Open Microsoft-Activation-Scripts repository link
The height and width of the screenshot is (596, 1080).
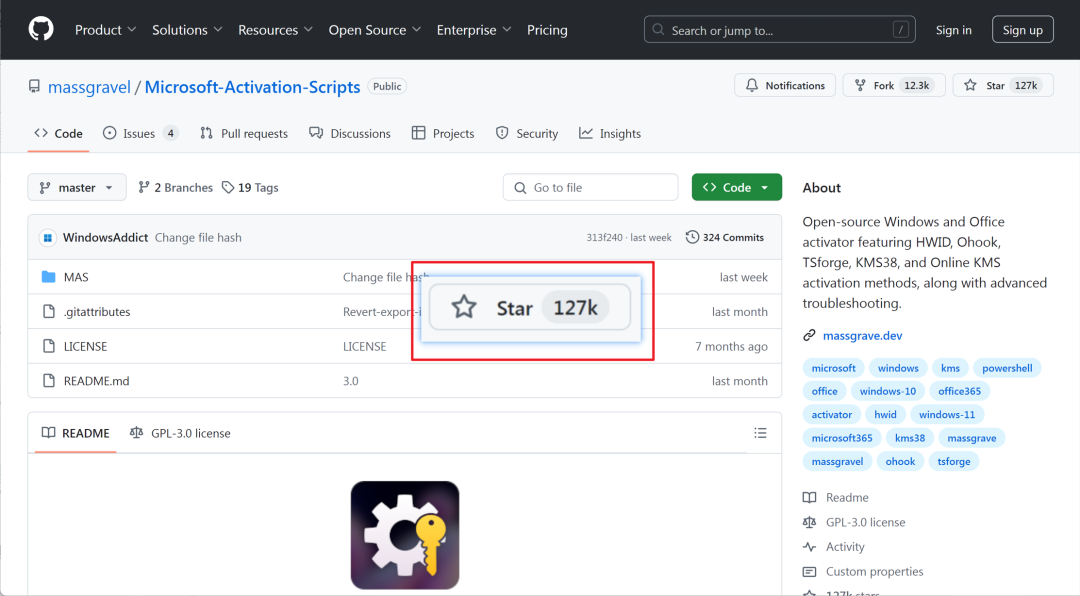[x=252, y=87]
